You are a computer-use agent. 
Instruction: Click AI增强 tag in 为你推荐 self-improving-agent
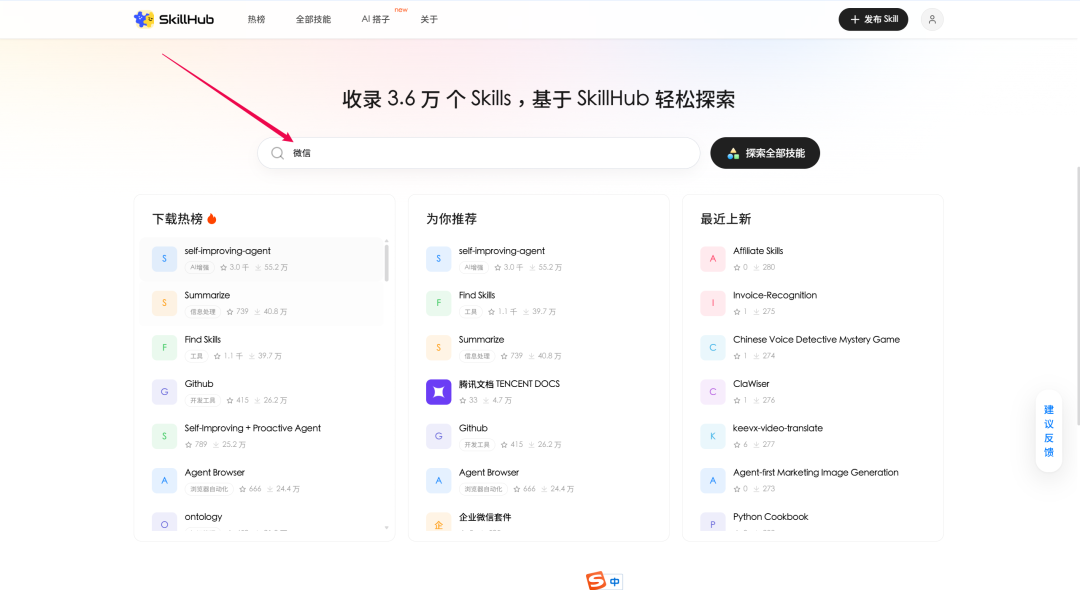click(x=474, y=267)
